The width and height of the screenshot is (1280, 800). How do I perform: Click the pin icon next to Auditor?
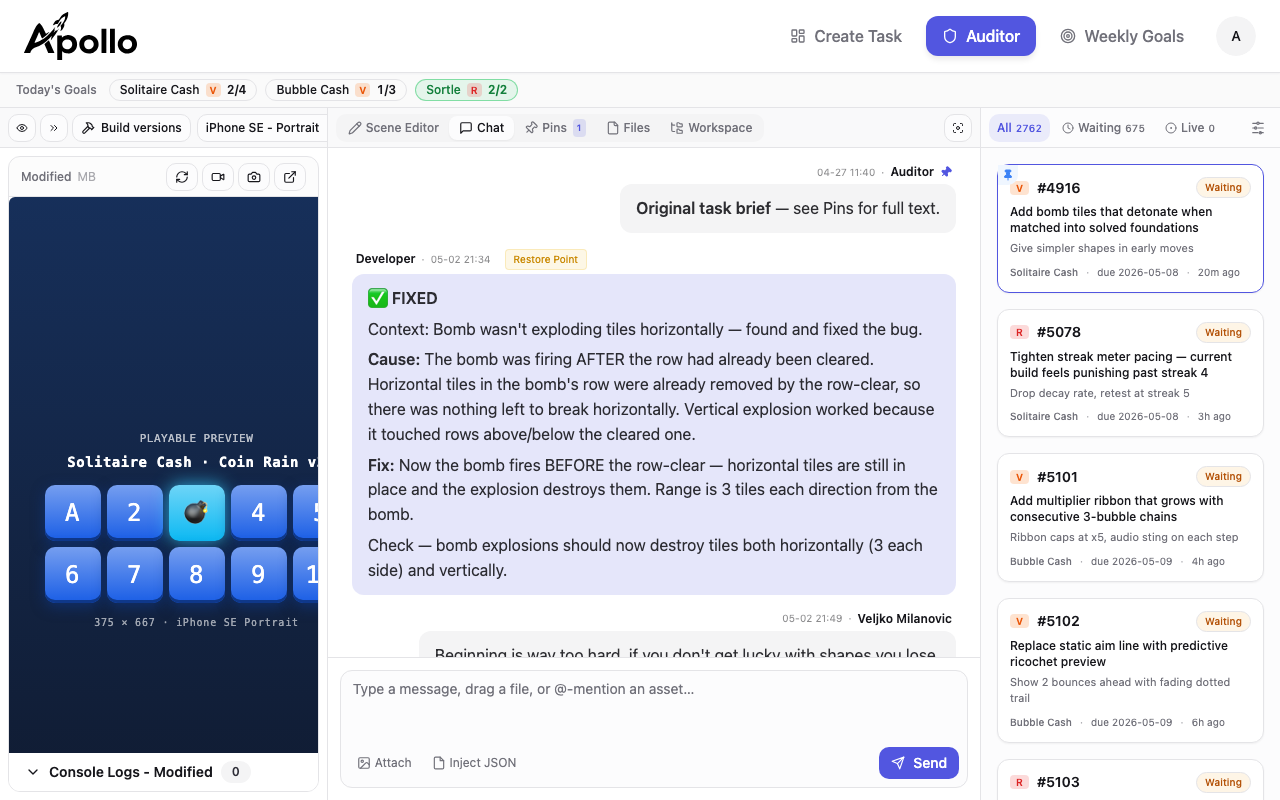tap(947, 172)
